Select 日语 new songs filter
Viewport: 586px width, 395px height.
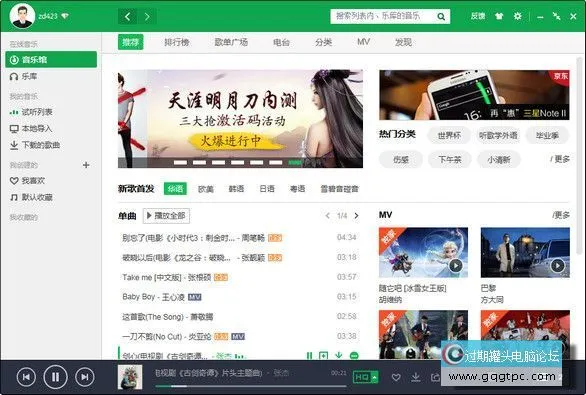(x=267, y=189)
